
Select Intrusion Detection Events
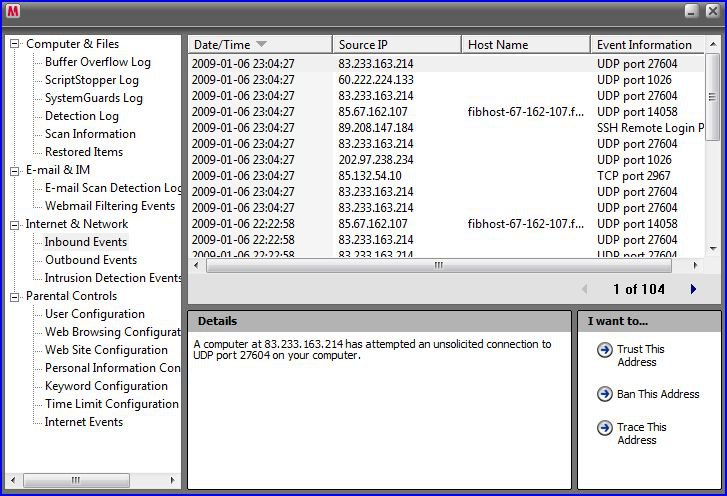[113, 278]
